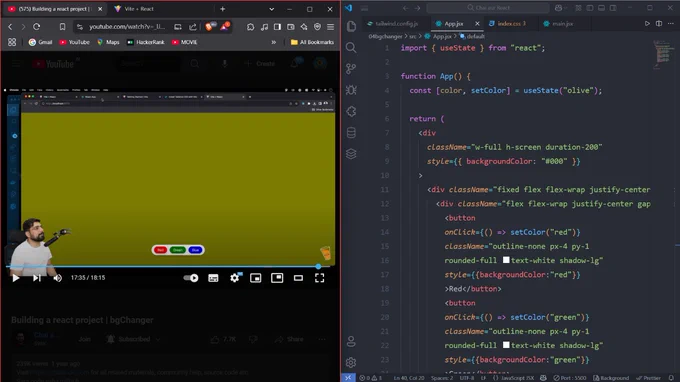Split the VS Code editor right

coord(659,23)
